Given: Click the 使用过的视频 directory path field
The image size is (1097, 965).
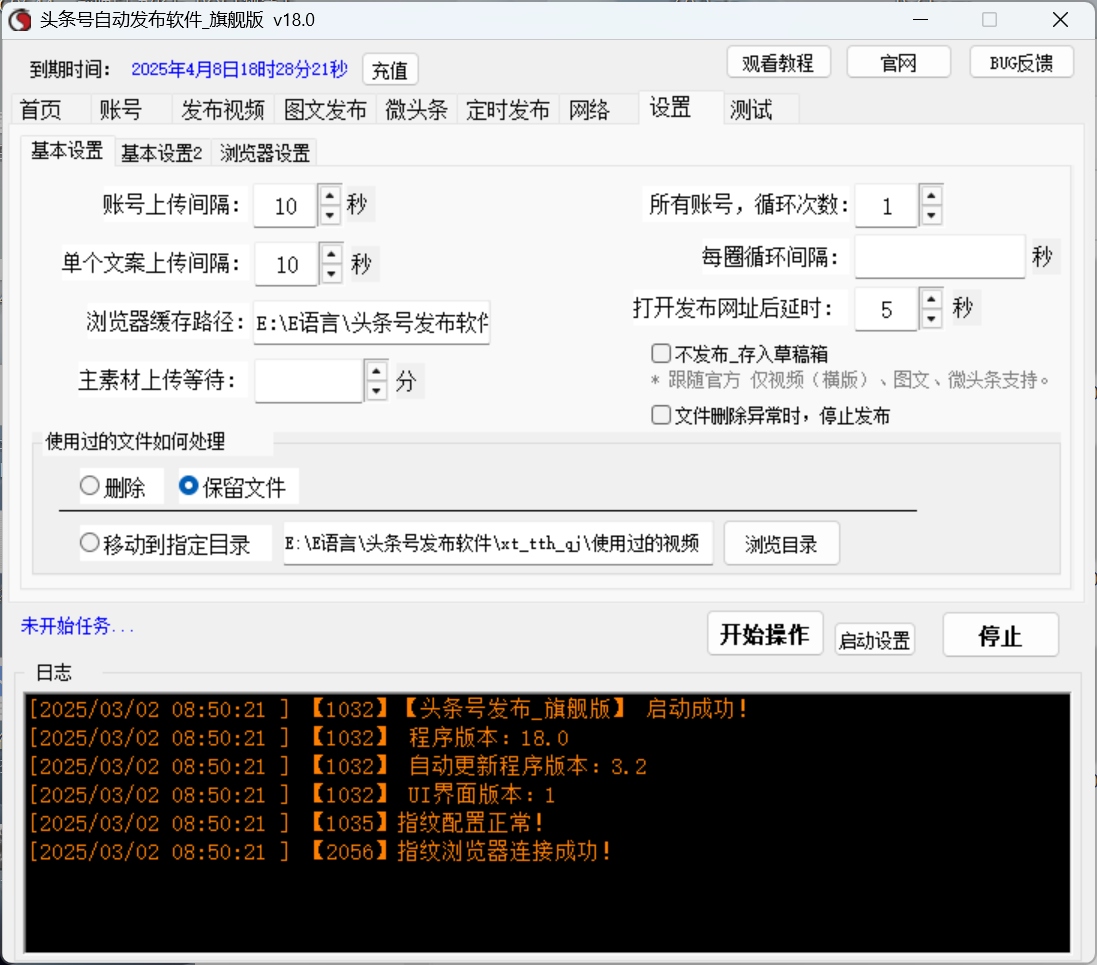Looking at the screenshot, I should coord(498,543).
